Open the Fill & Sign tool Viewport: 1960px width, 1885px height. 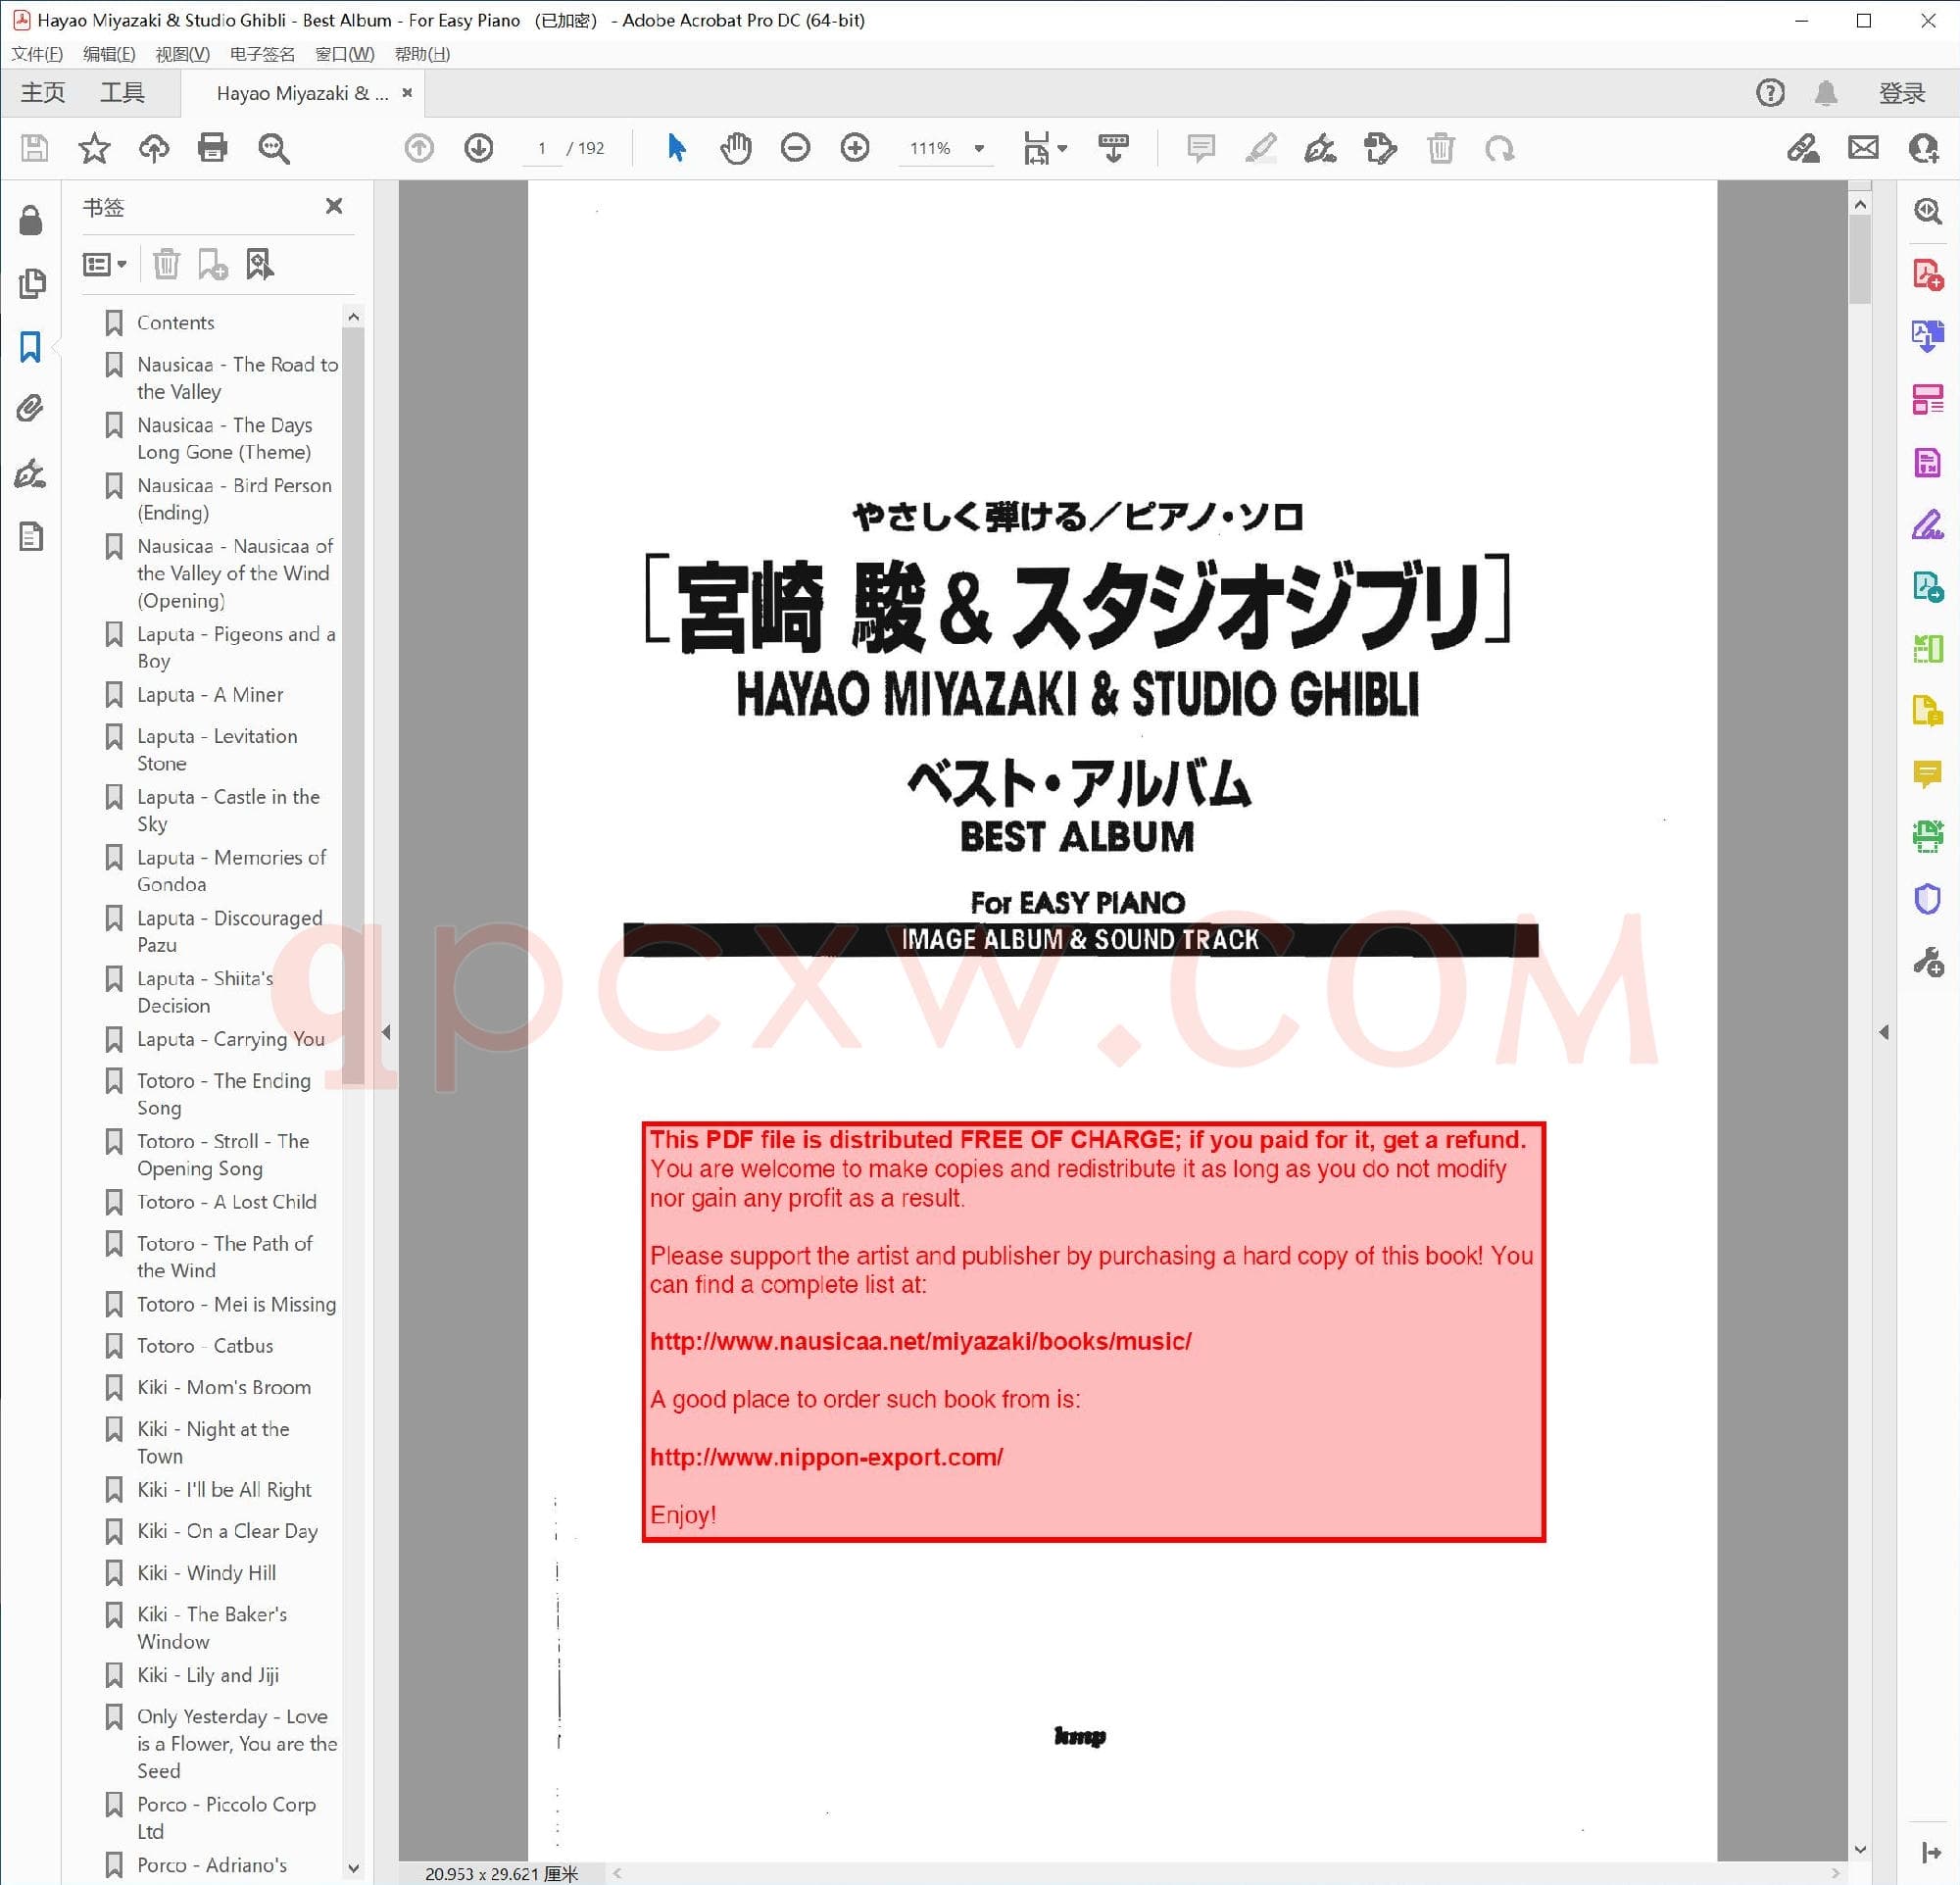[x=1926, y=525]
